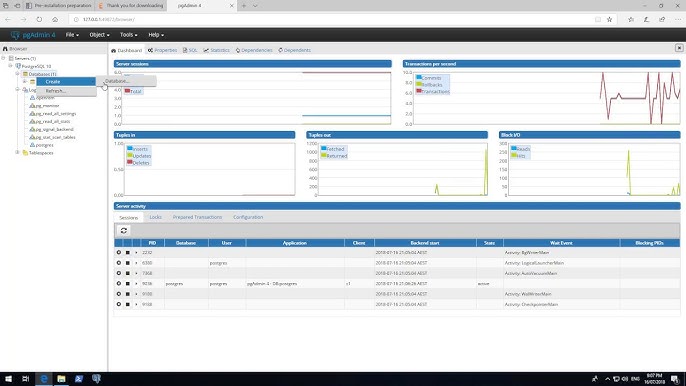Expand details arrow in AutoVacuumMain row
The height and width of the screenshot is (386, 686).
tap(136, 273)
